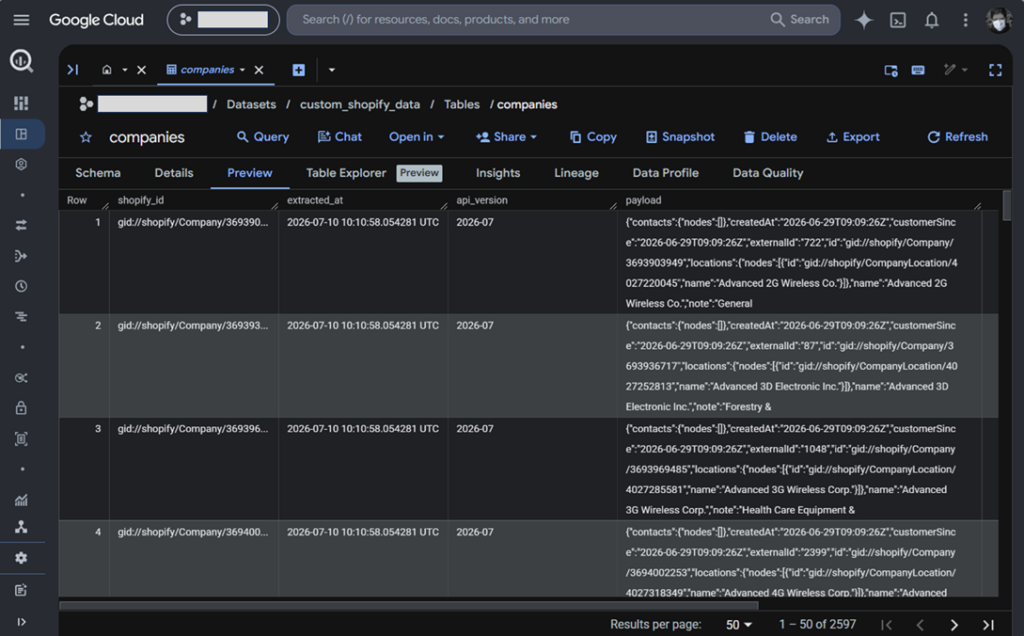1024x636 pixels.
Task: Refresh the table view
Action: (x=957, y=137)
